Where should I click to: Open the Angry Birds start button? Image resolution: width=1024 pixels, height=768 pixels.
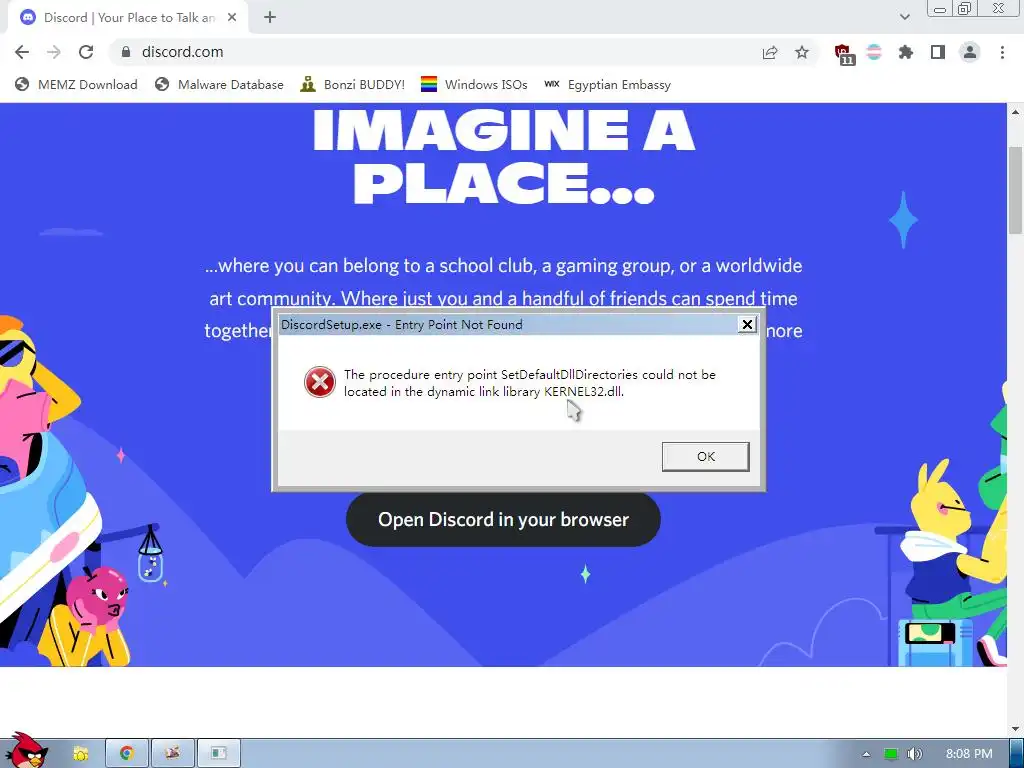tap(26, 751)
